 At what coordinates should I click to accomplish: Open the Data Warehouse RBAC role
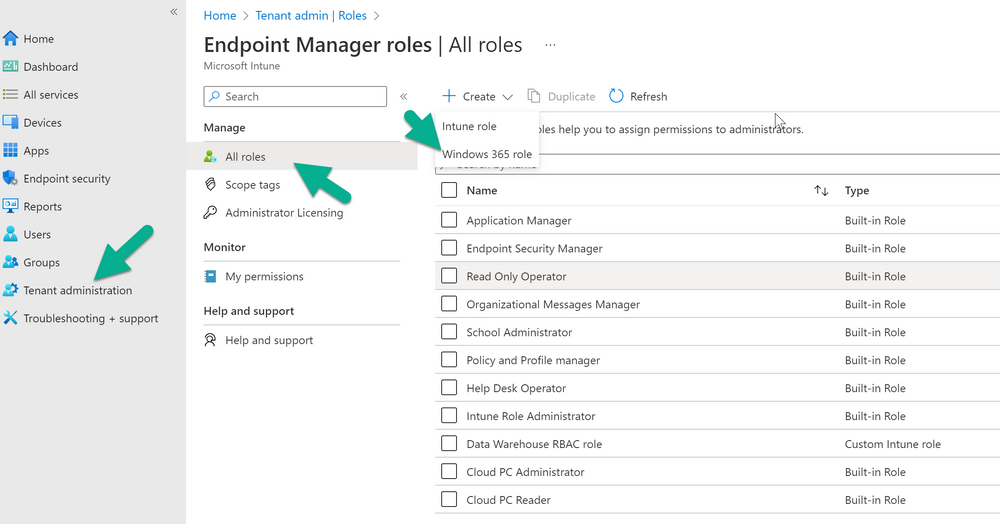pyautogui.click(x=534, y=444)
